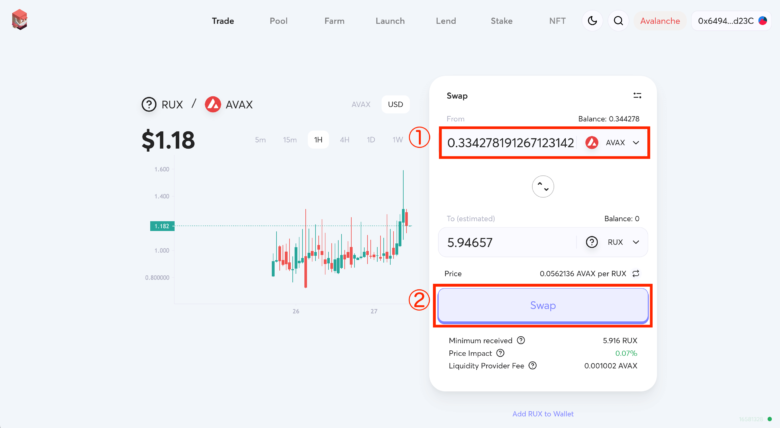Image resolution: width=780 pixels, height=428 pixels.
Task: Click the swap direction arrows button
Action: (x=543, y=186)
